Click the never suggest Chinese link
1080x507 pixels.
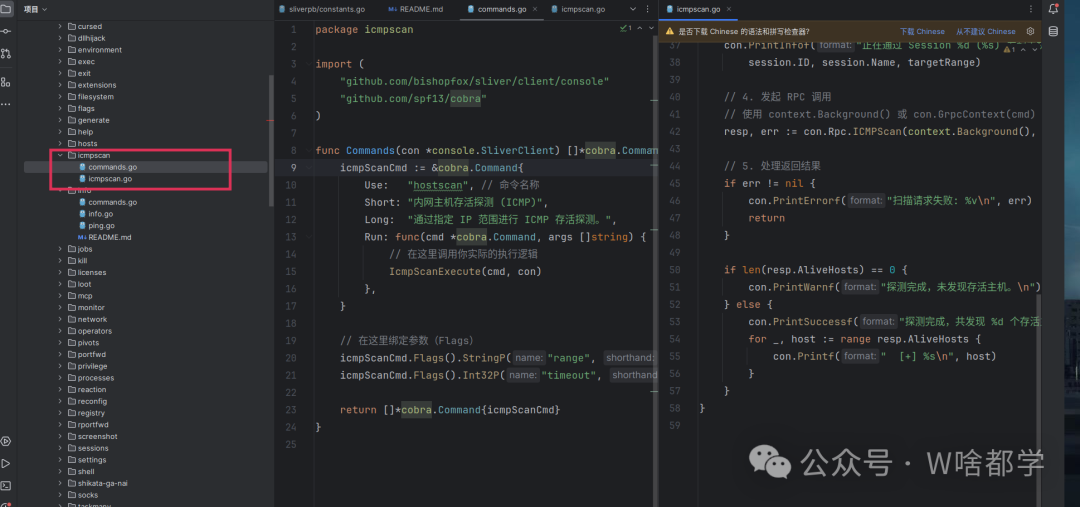tap(985, 31)
